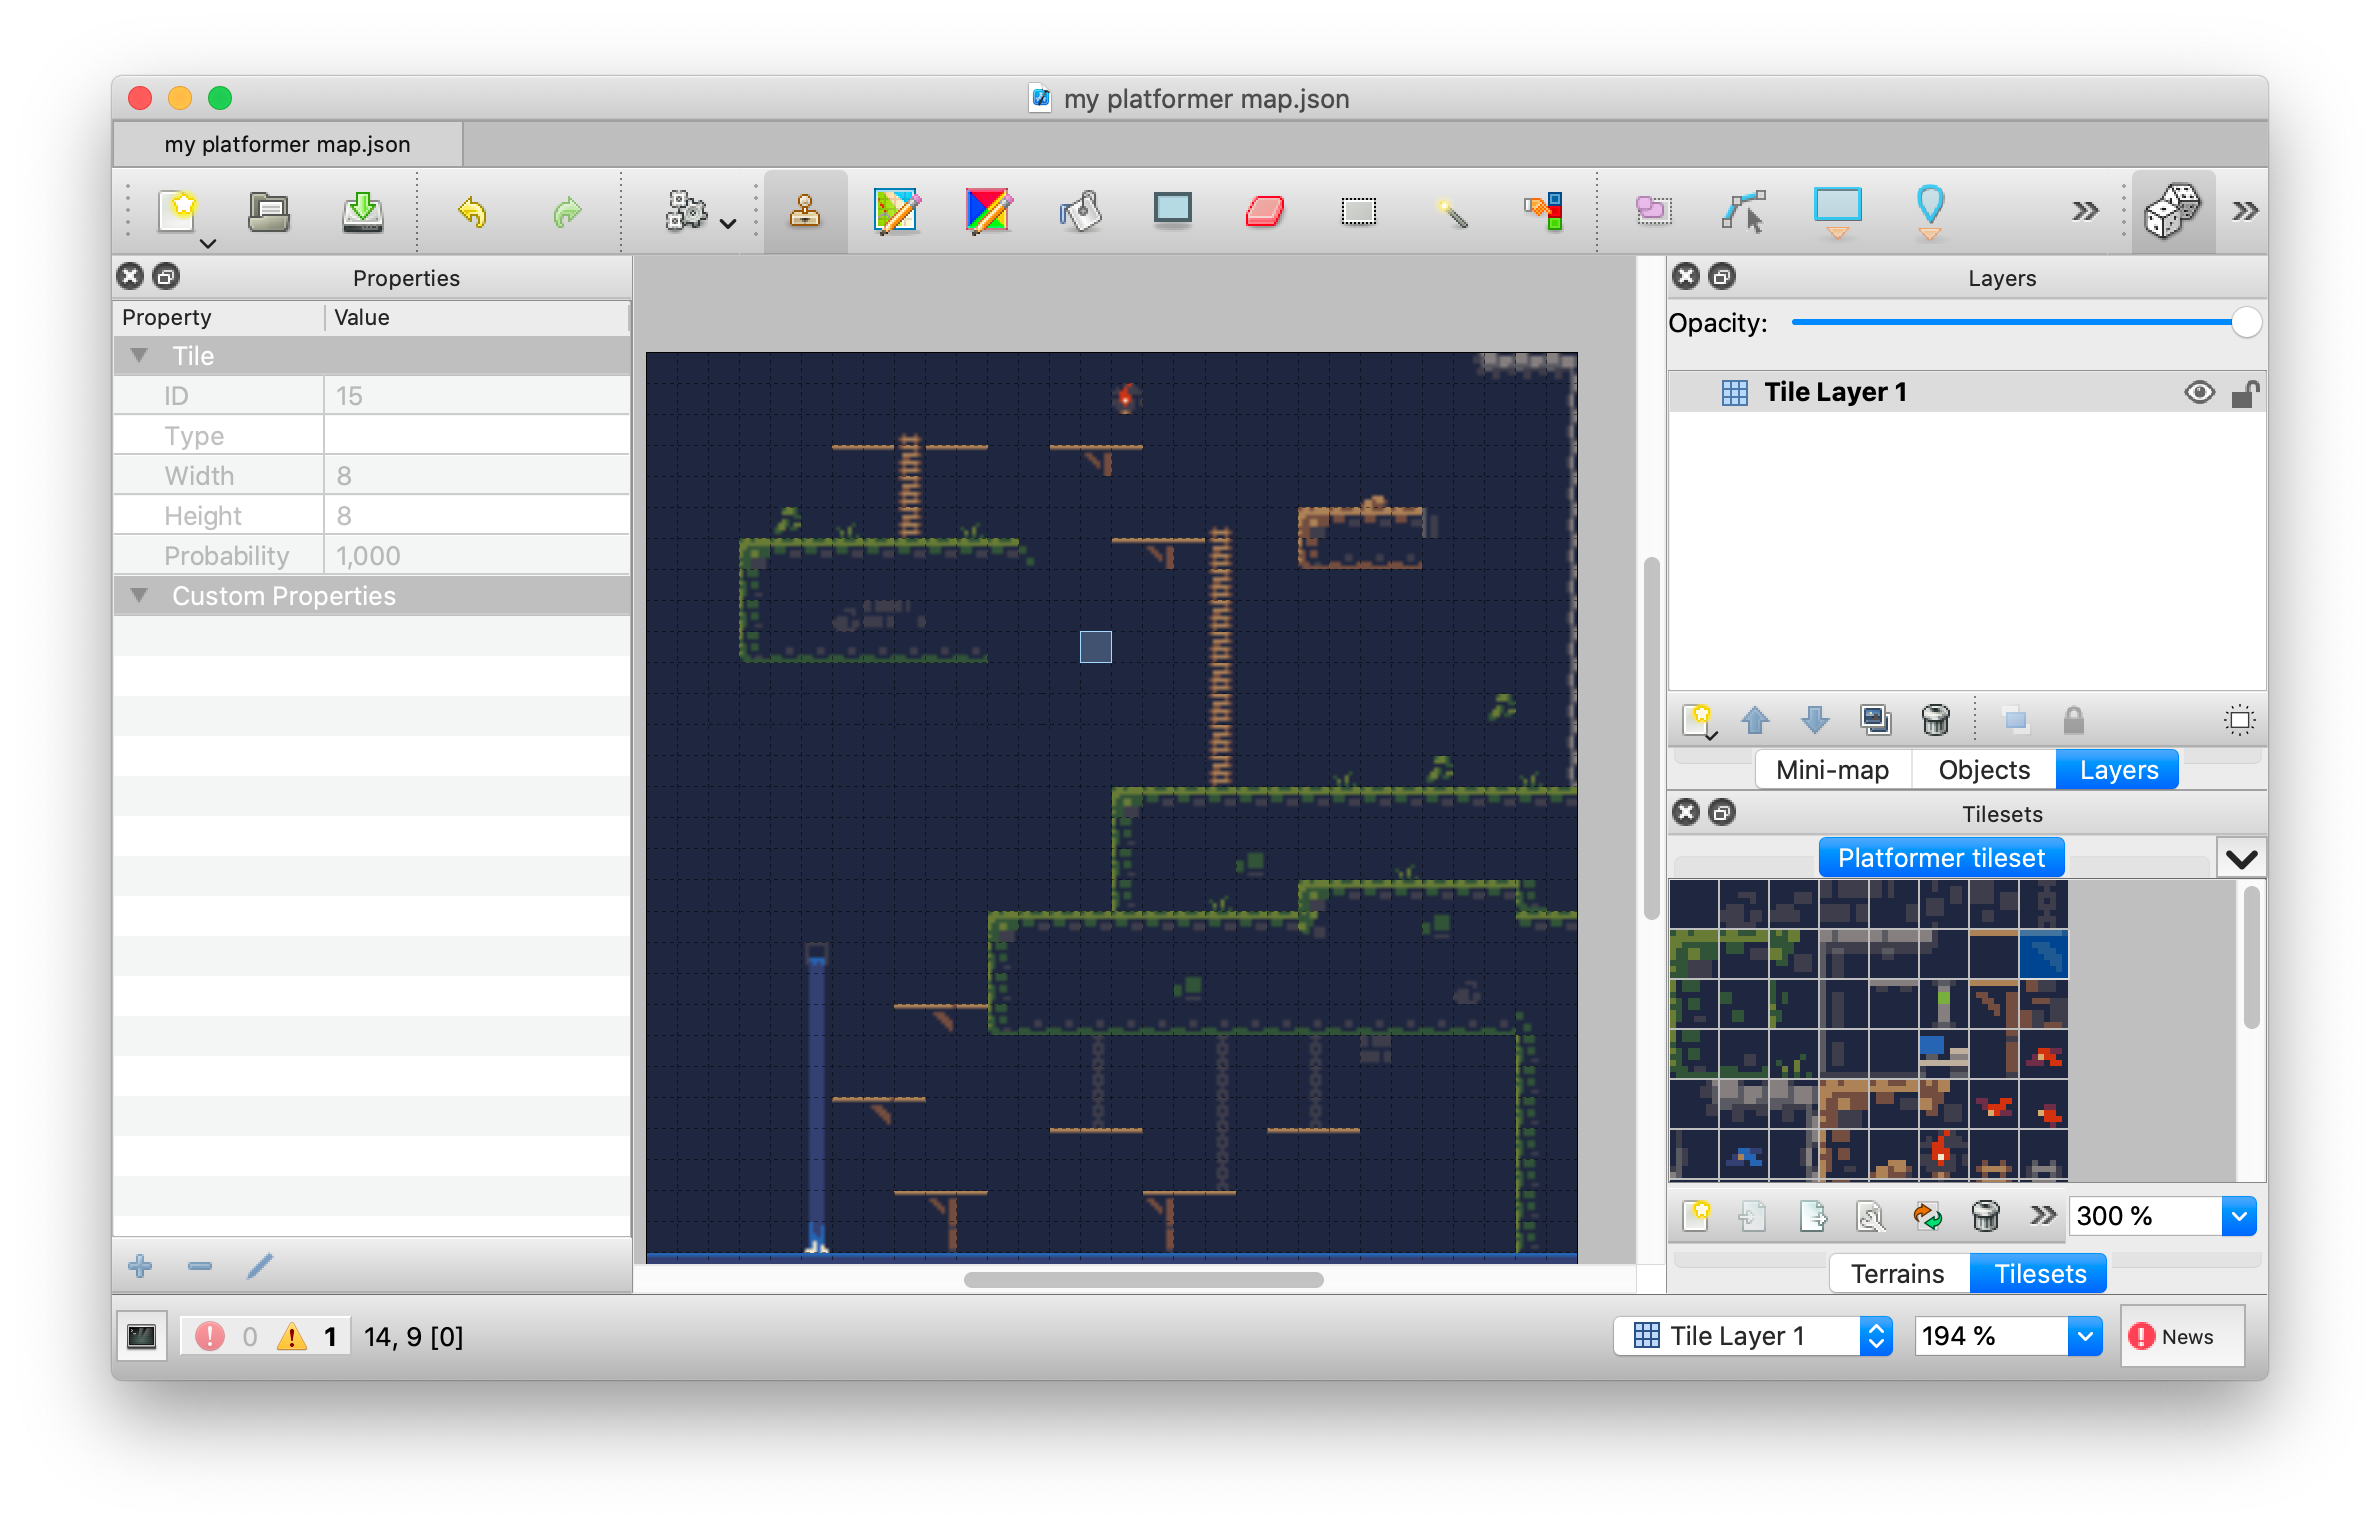Click the Undo arrow in toolbar

tap(472, 211)
